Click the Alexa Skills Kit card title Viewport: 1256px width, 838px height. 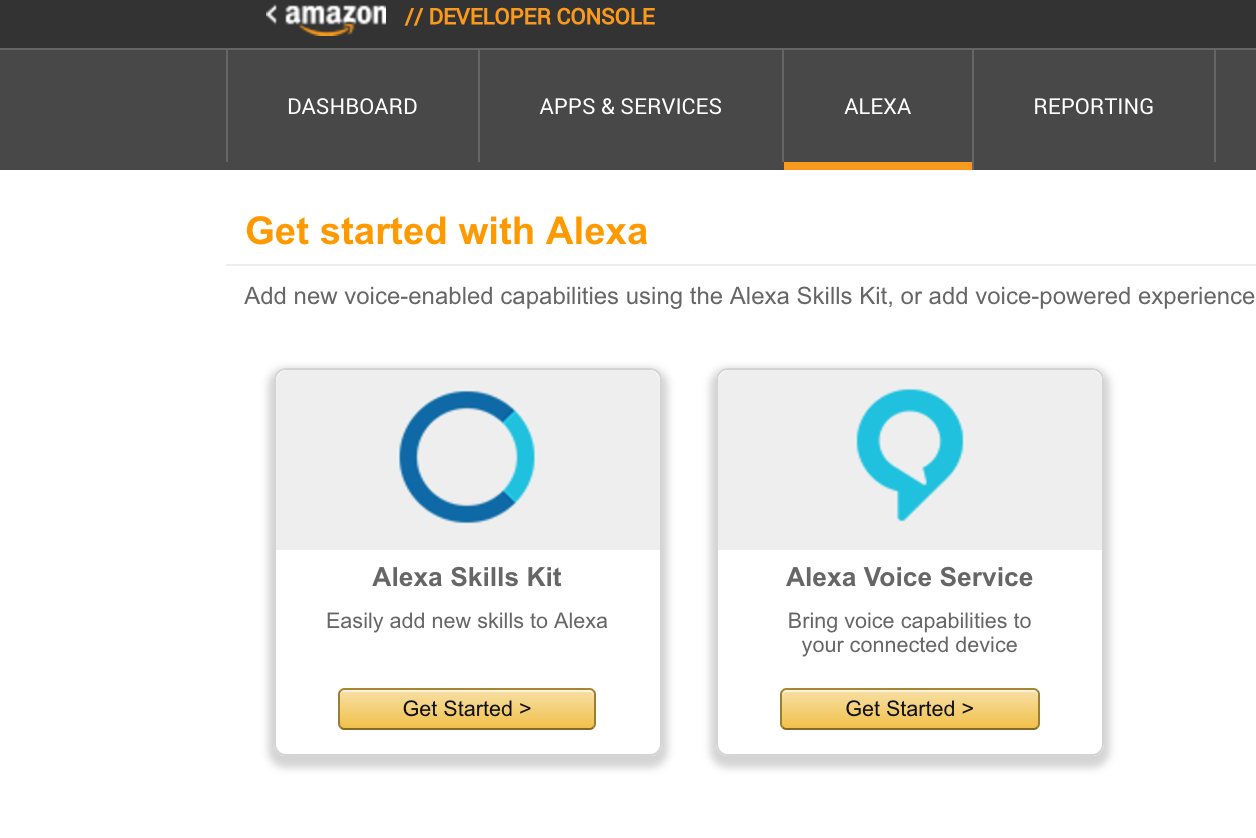(467, 577)
